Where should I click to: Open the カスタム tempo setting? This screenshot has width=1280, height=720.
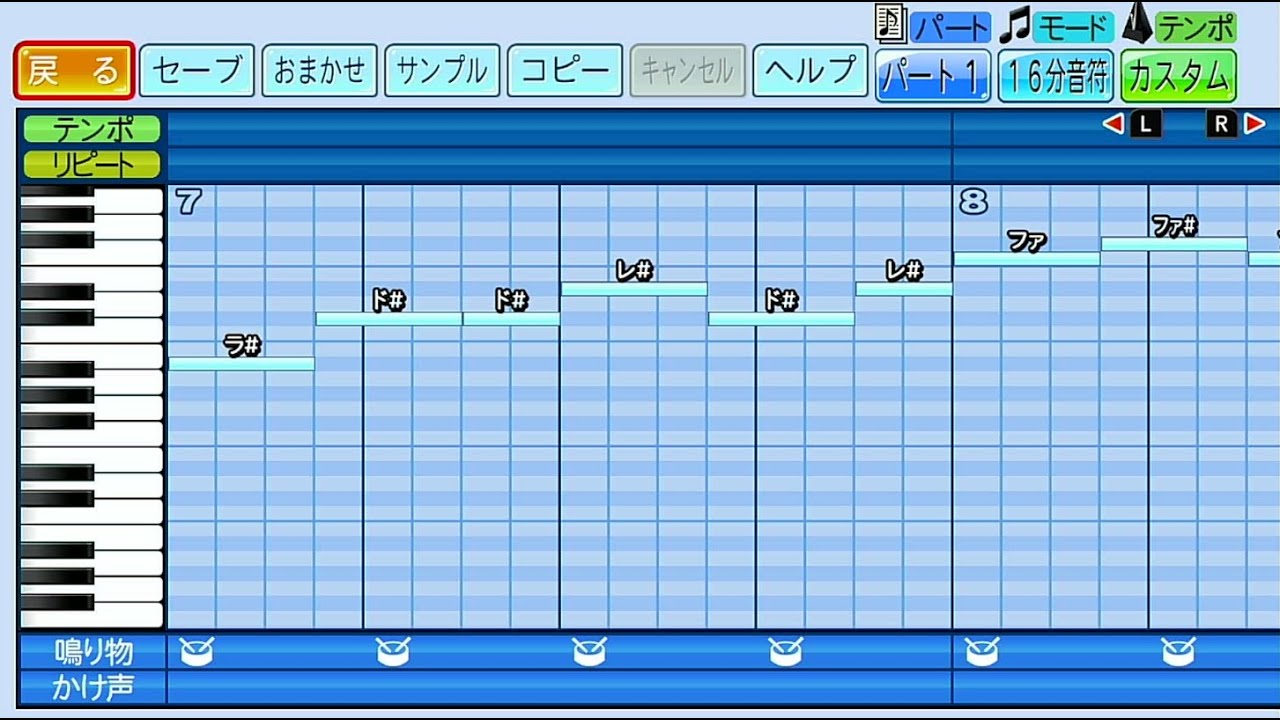point(1178,76)
